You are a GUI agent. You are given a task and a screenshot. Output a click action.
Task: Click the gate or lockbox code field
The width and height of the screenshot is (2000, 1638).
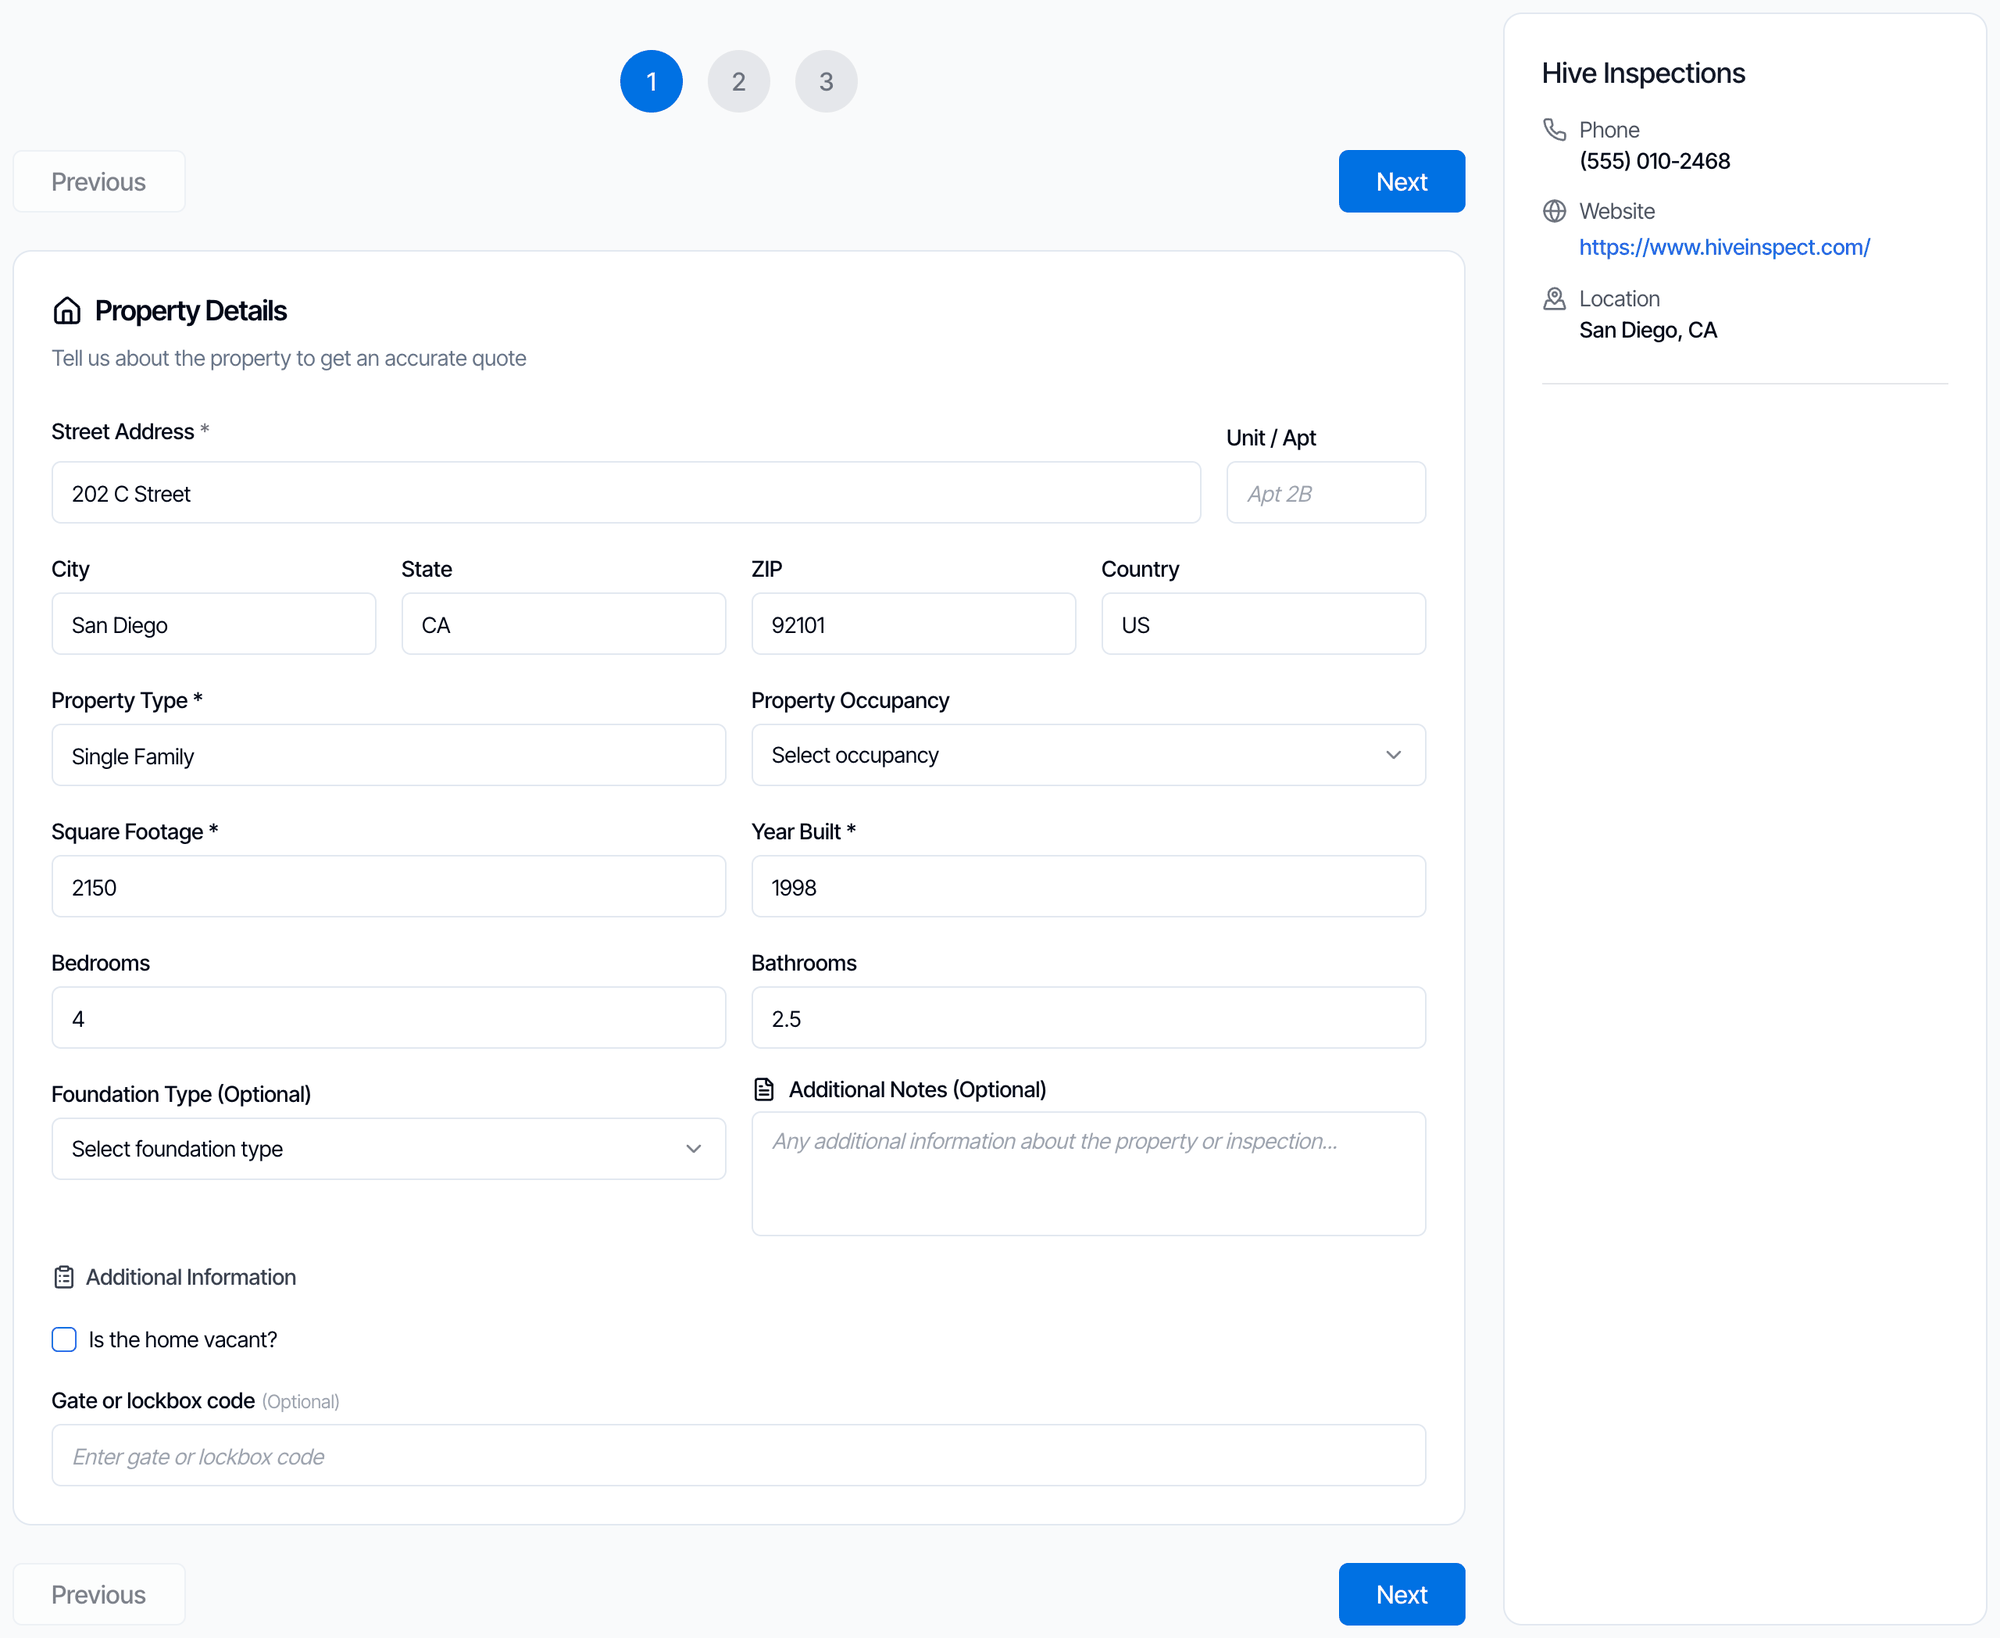pos(739,1456)
